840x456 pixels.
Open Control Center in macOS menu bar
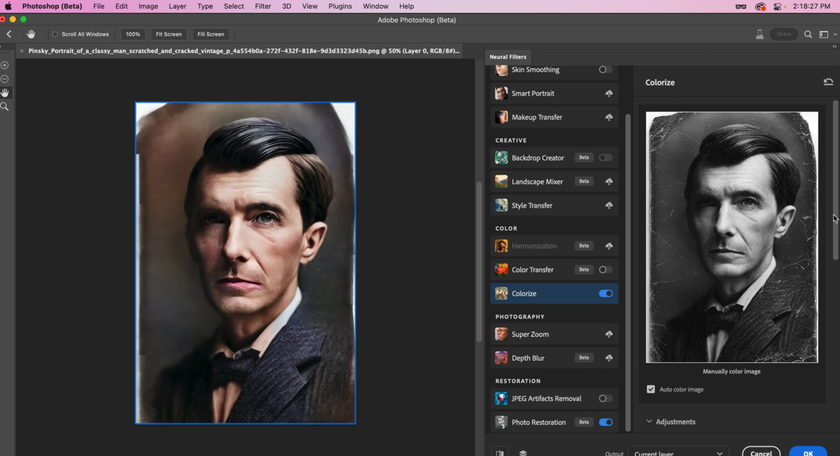(777, 6)
